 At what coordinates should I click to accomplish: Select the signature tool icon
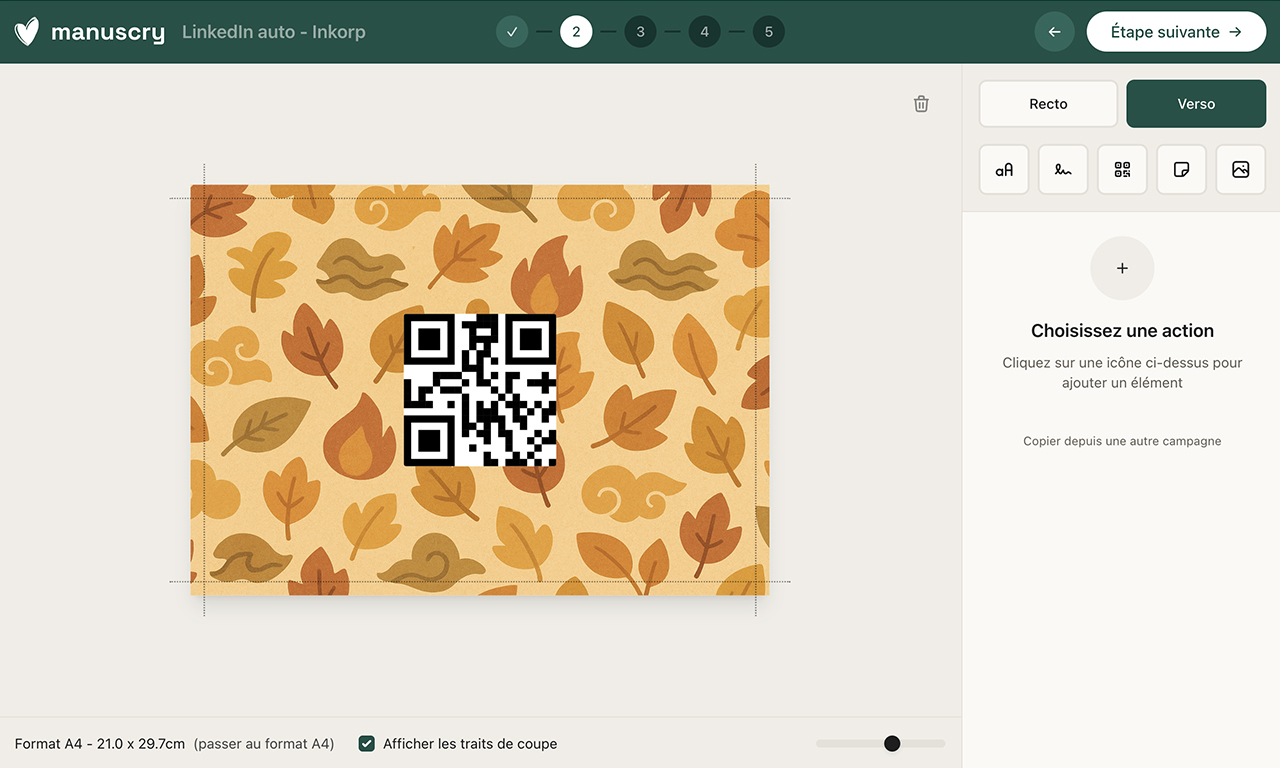tap(1063, 170)
